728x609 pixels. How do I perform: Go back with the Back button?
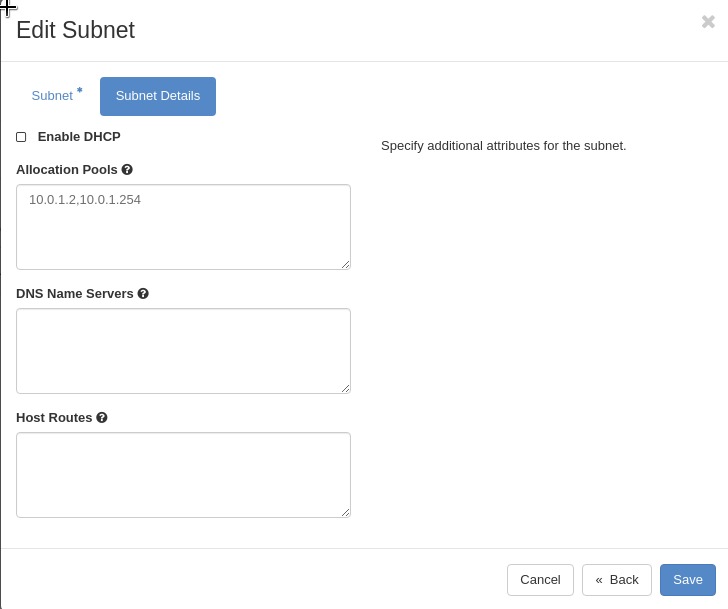point(616,580)
